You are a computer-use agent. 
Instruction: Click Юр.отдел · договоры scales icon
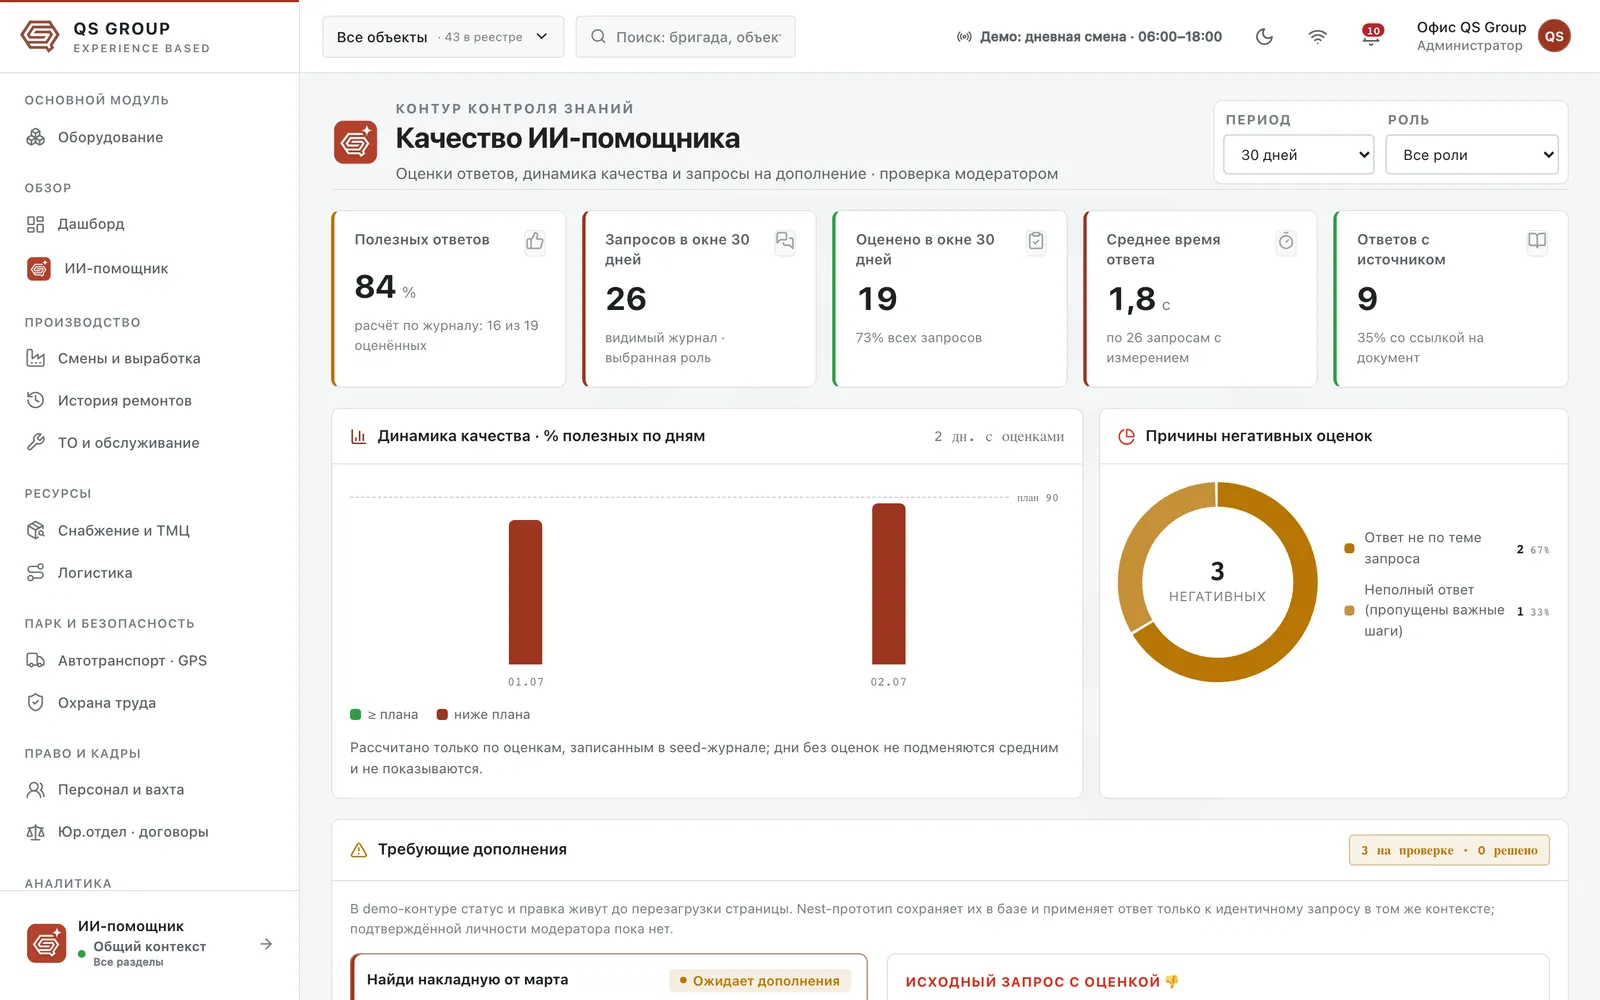click(x=36, y=831)
